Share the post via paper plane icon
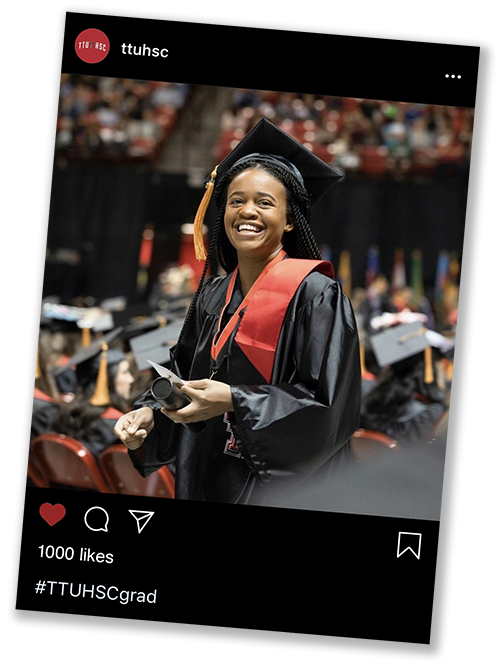This screenshot has width=500, height=670. (x=141, y=520)
